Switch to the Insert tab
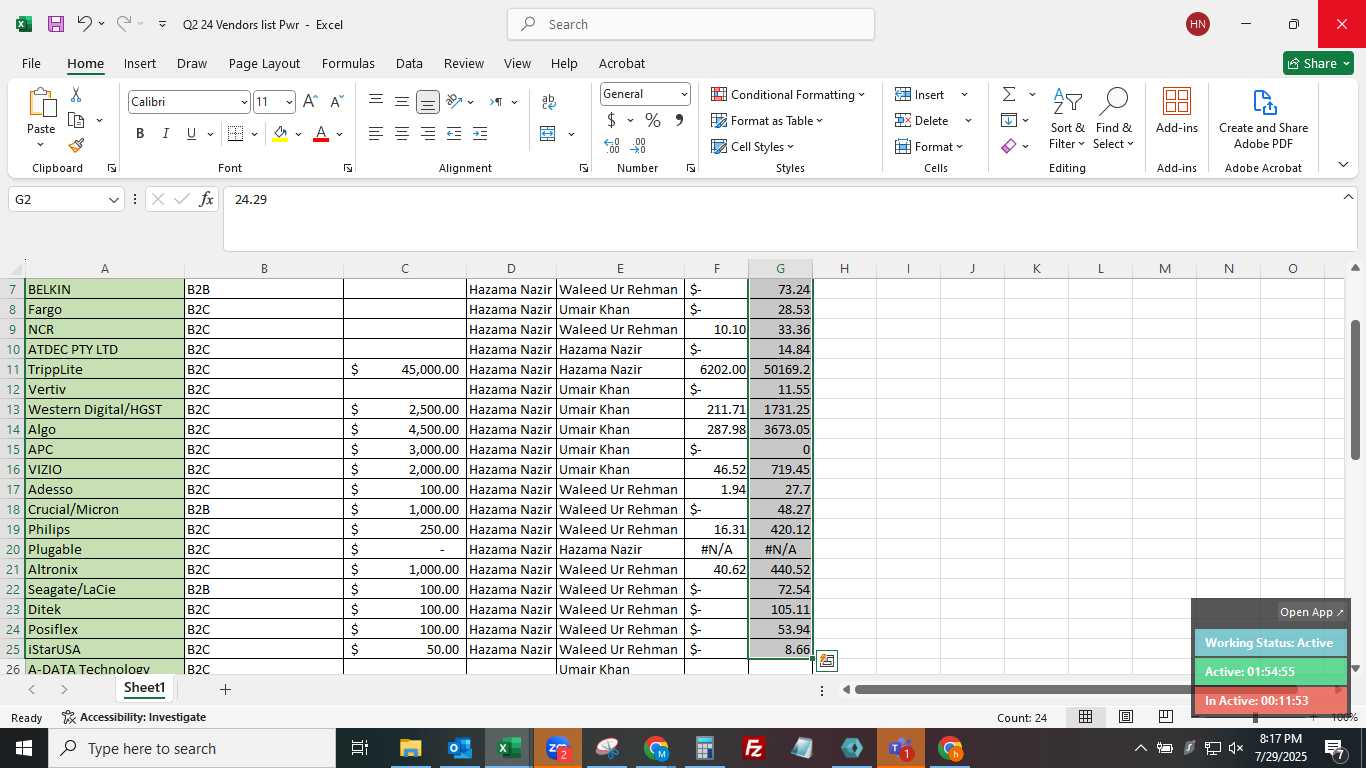The height and width of the screenshot is (768, 1366). 140,63
